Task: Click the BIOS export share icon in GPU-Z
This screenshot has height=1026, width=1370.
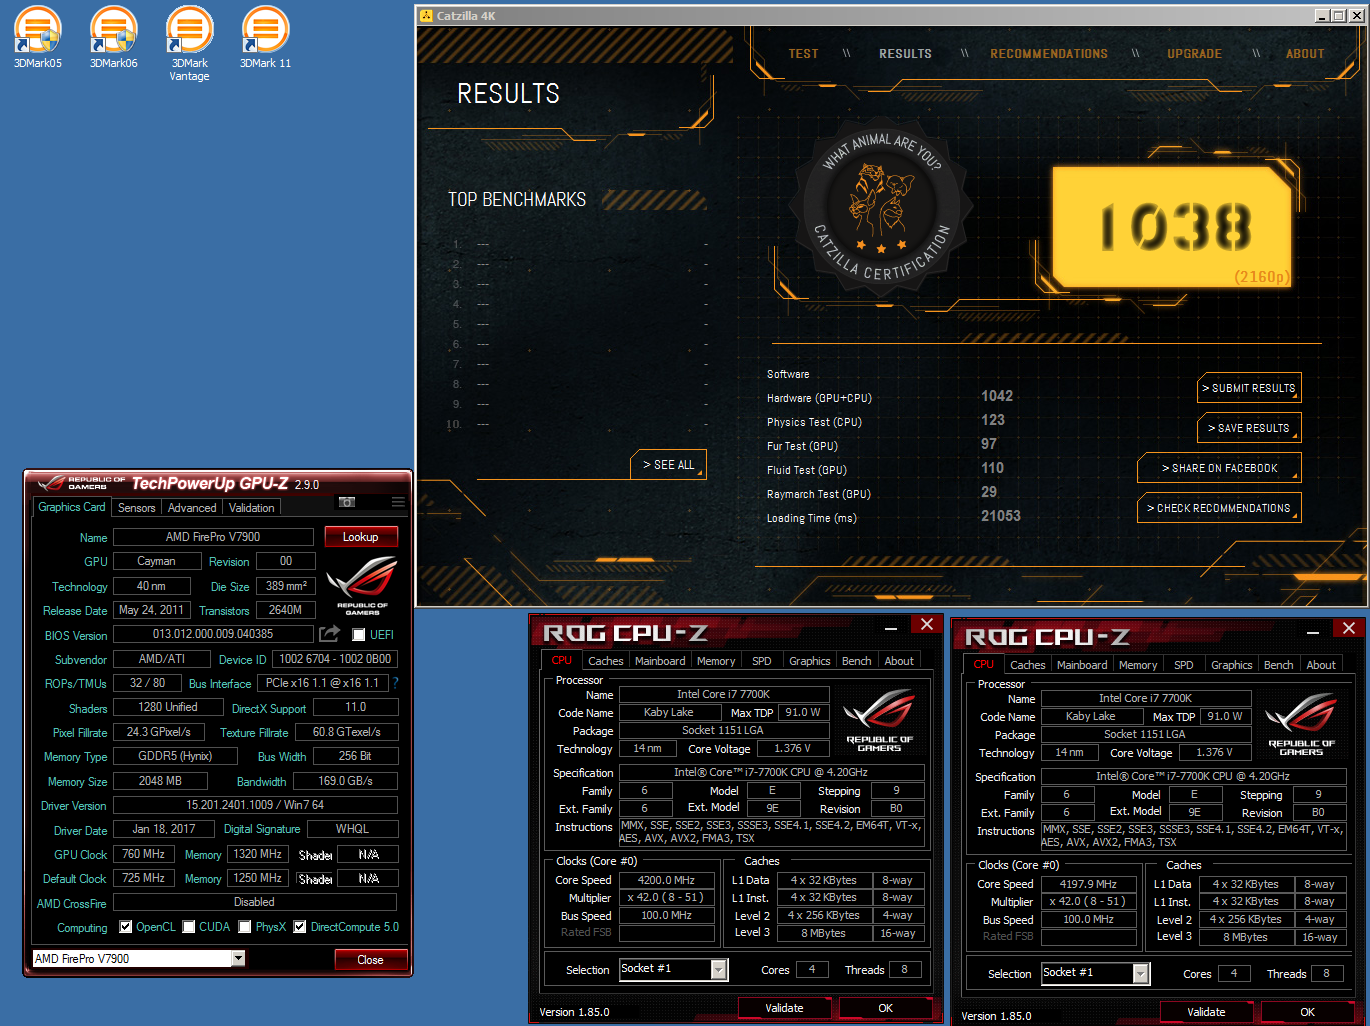Action: [329, 634]
